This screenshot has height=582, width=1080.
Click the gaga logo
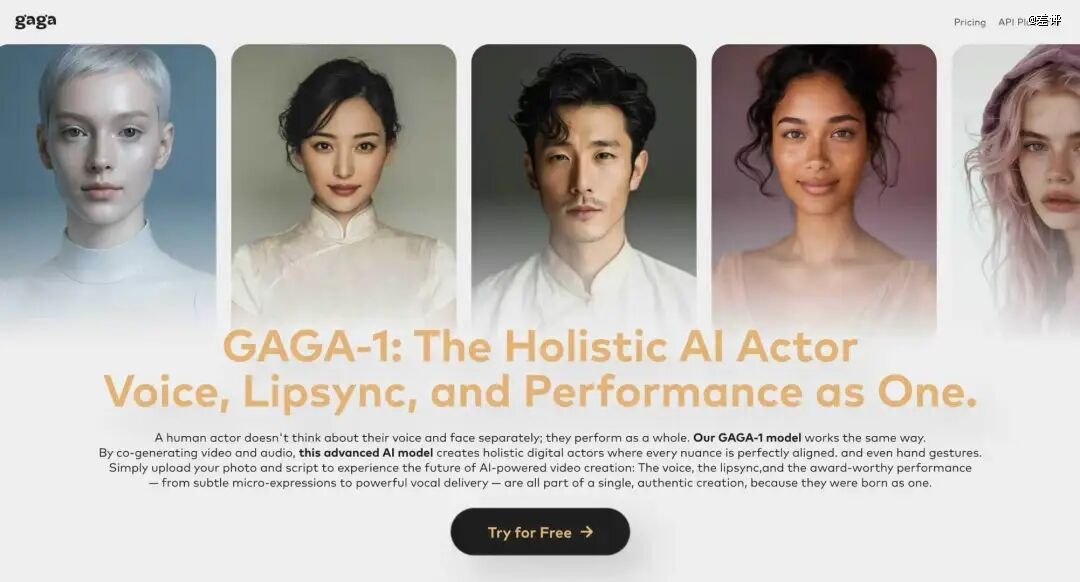click(x=36, y=21)
